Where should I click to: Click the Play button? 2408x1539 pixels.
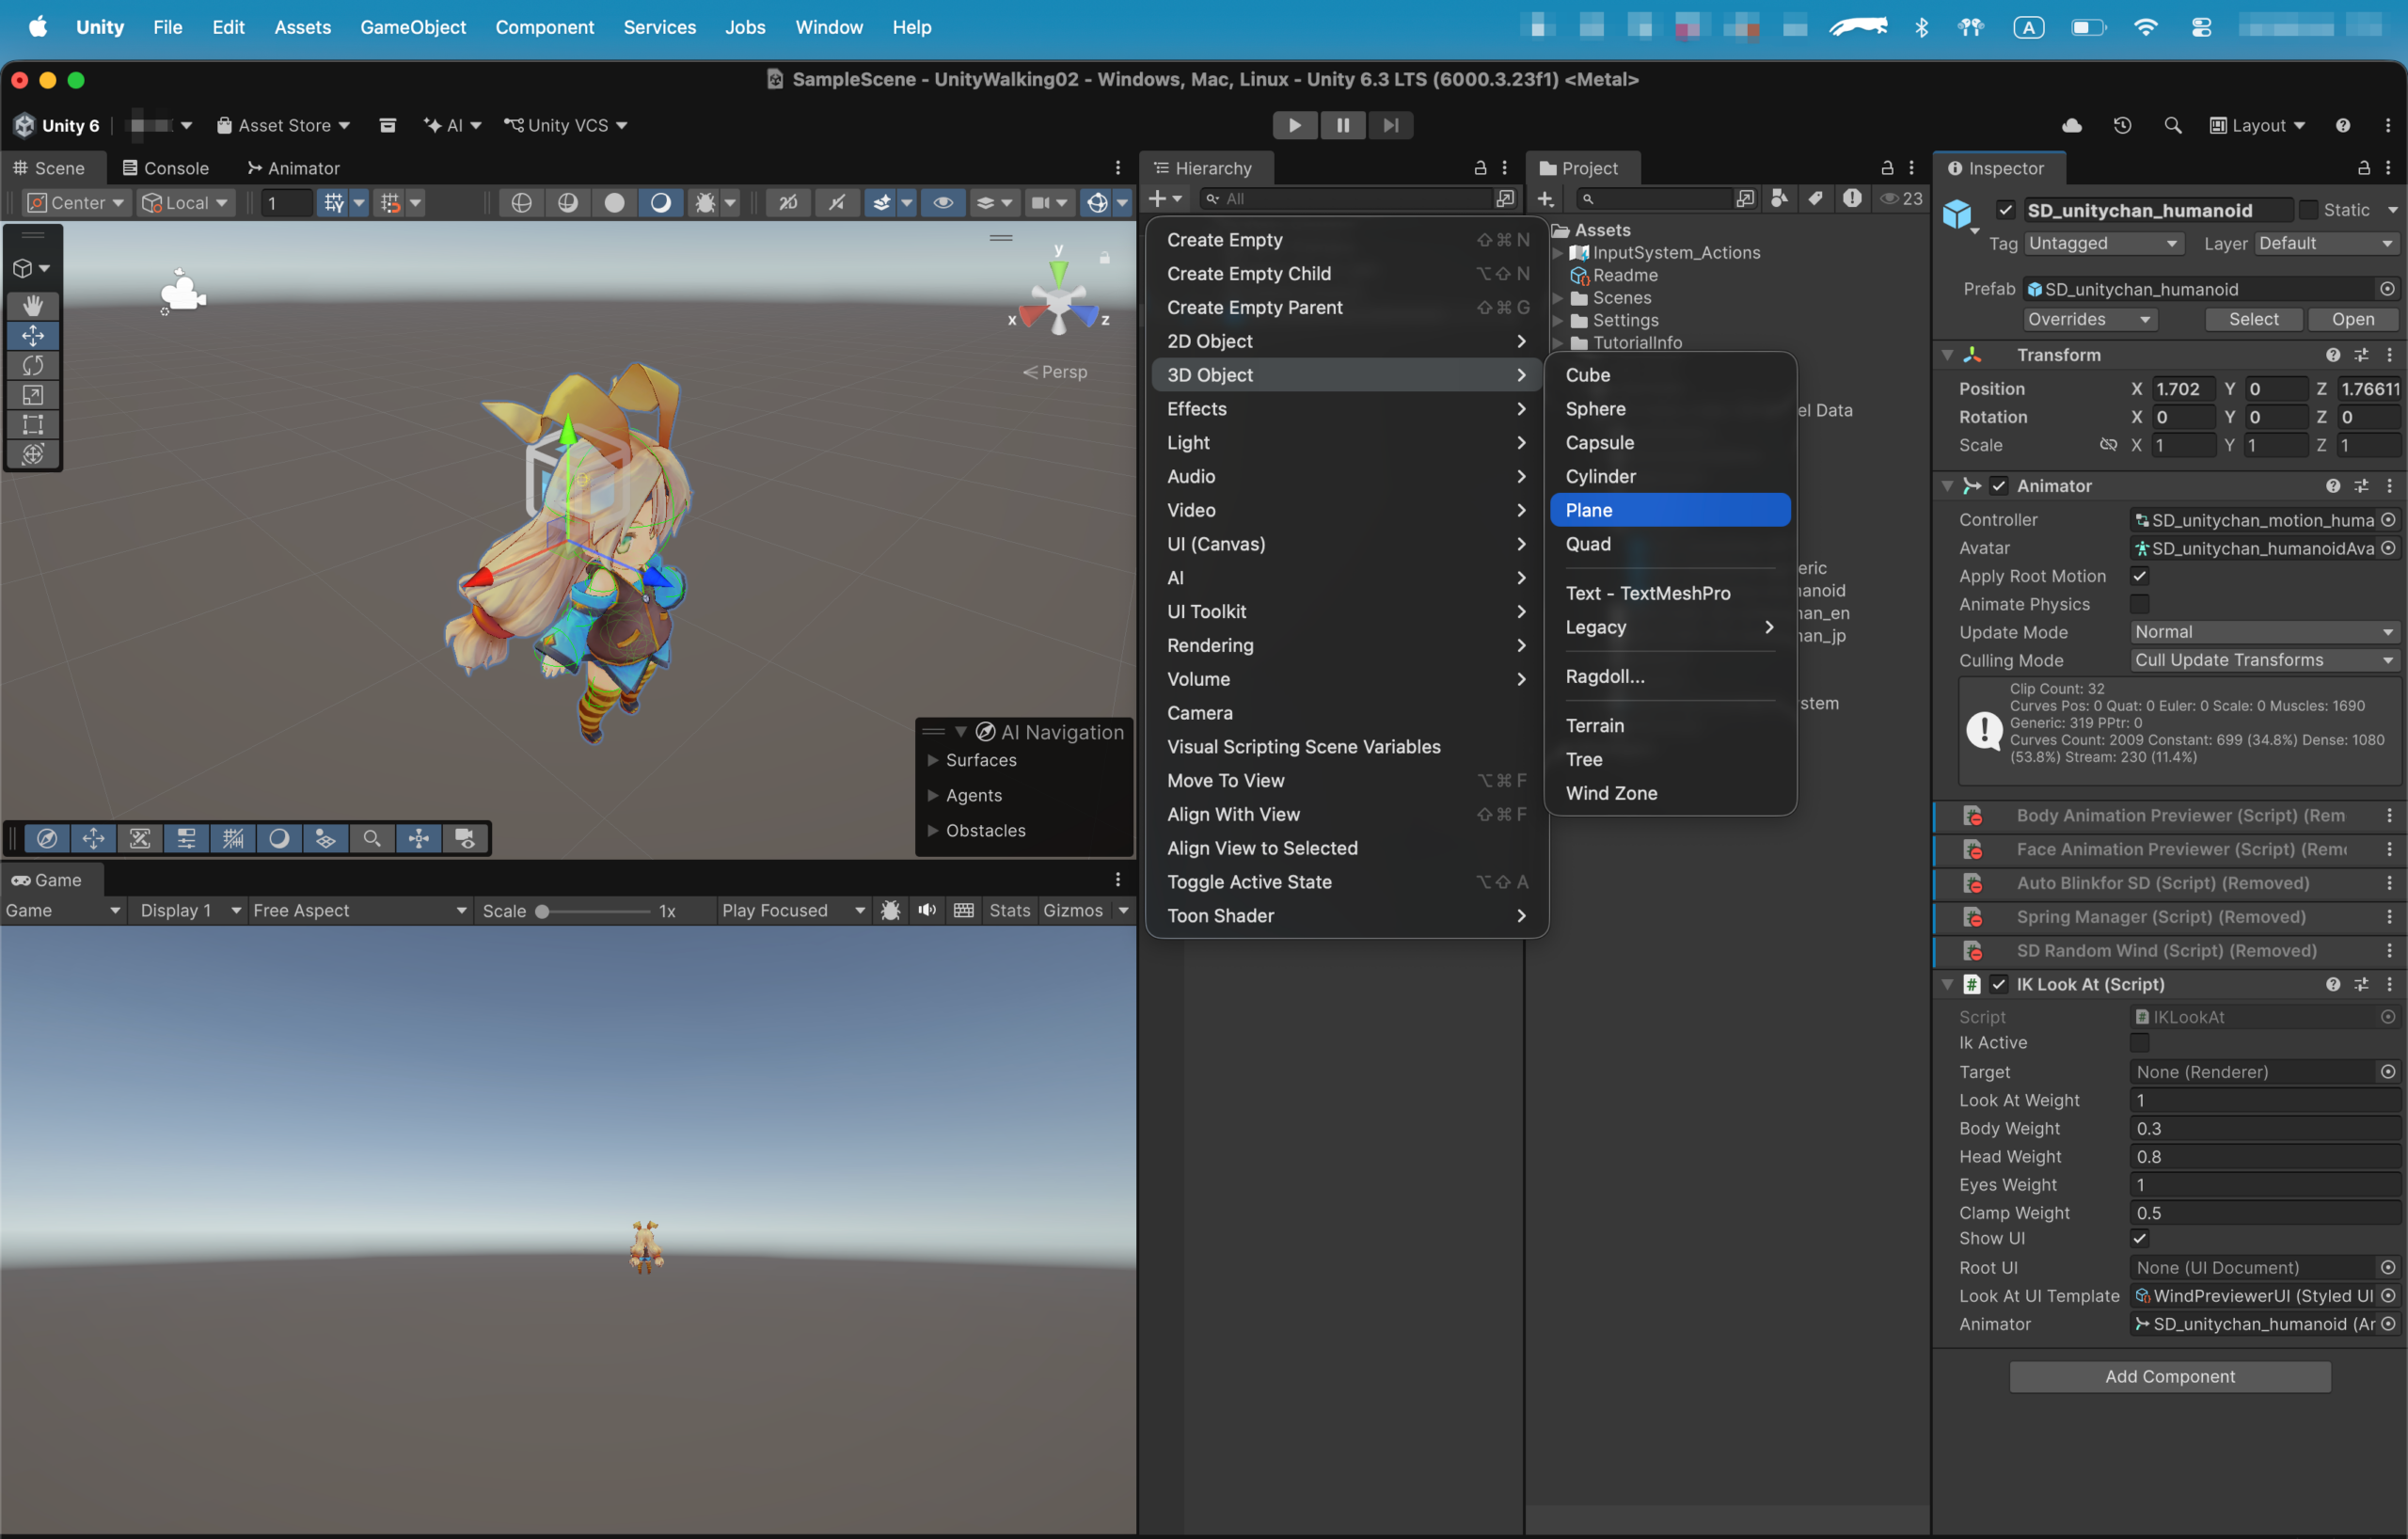[x=1294, y=125]
